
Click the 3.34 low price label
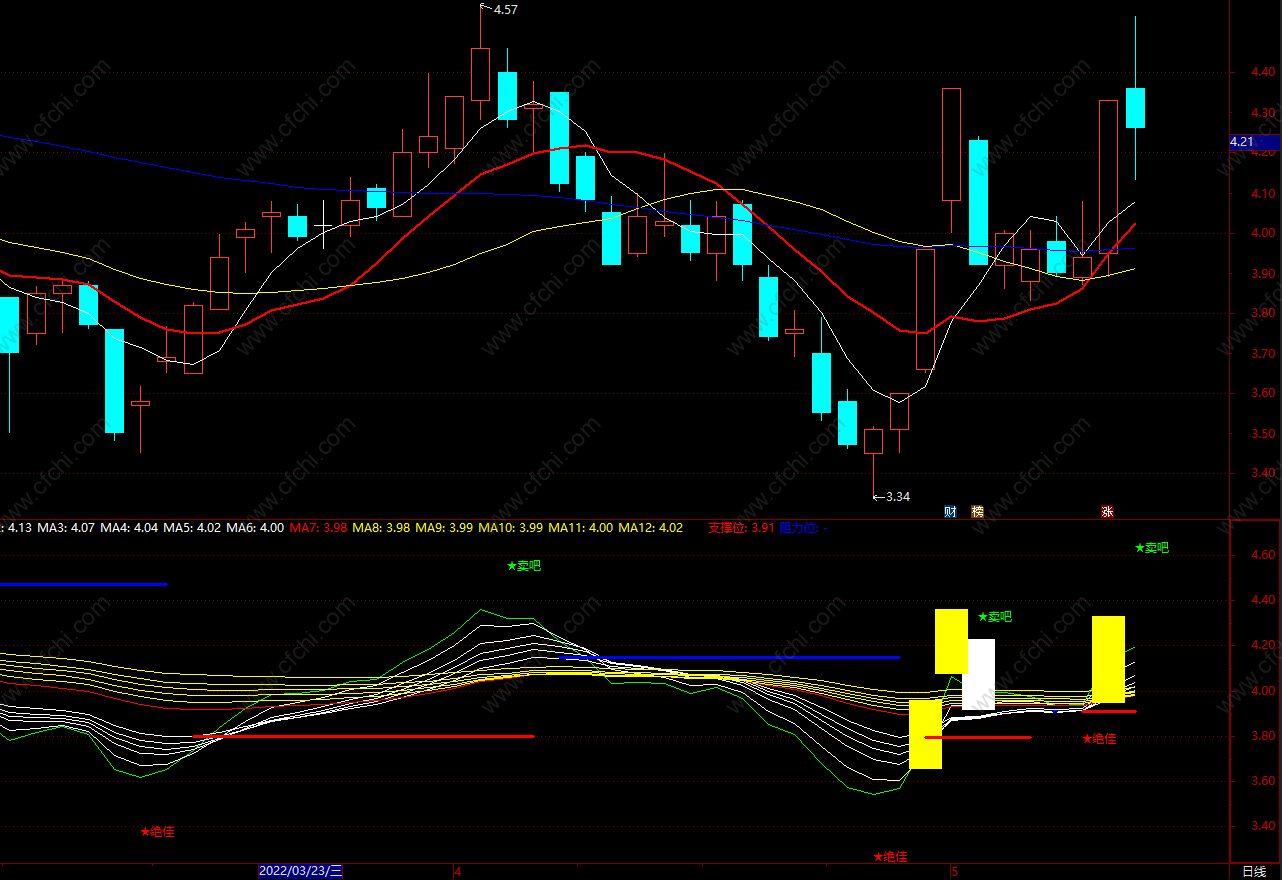(898, 496)
